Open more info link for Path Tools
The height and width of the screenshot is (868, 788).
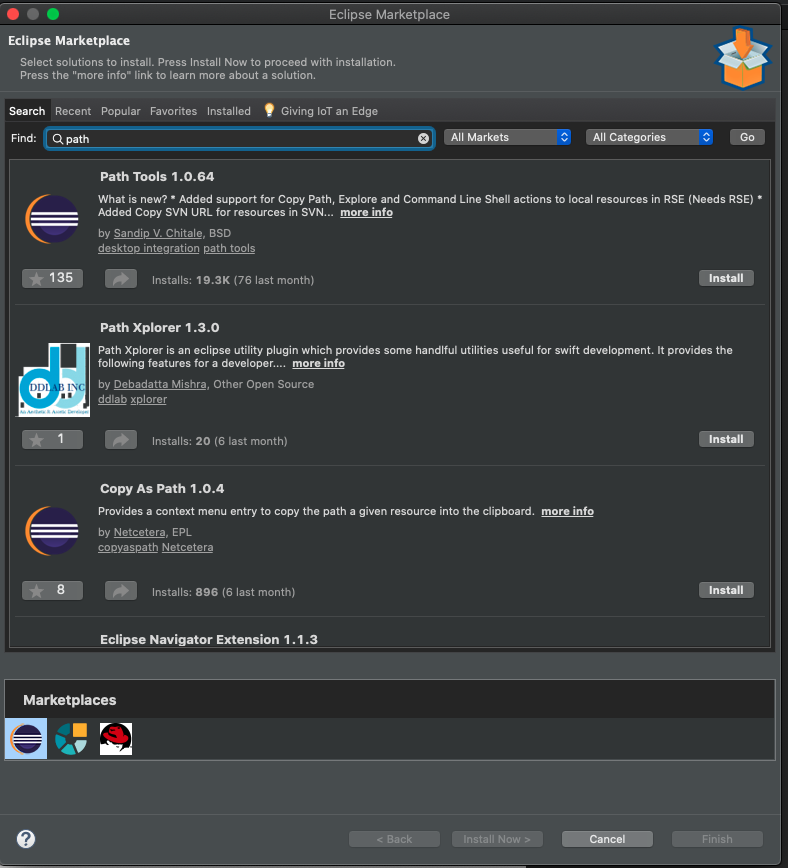point(366,213)
